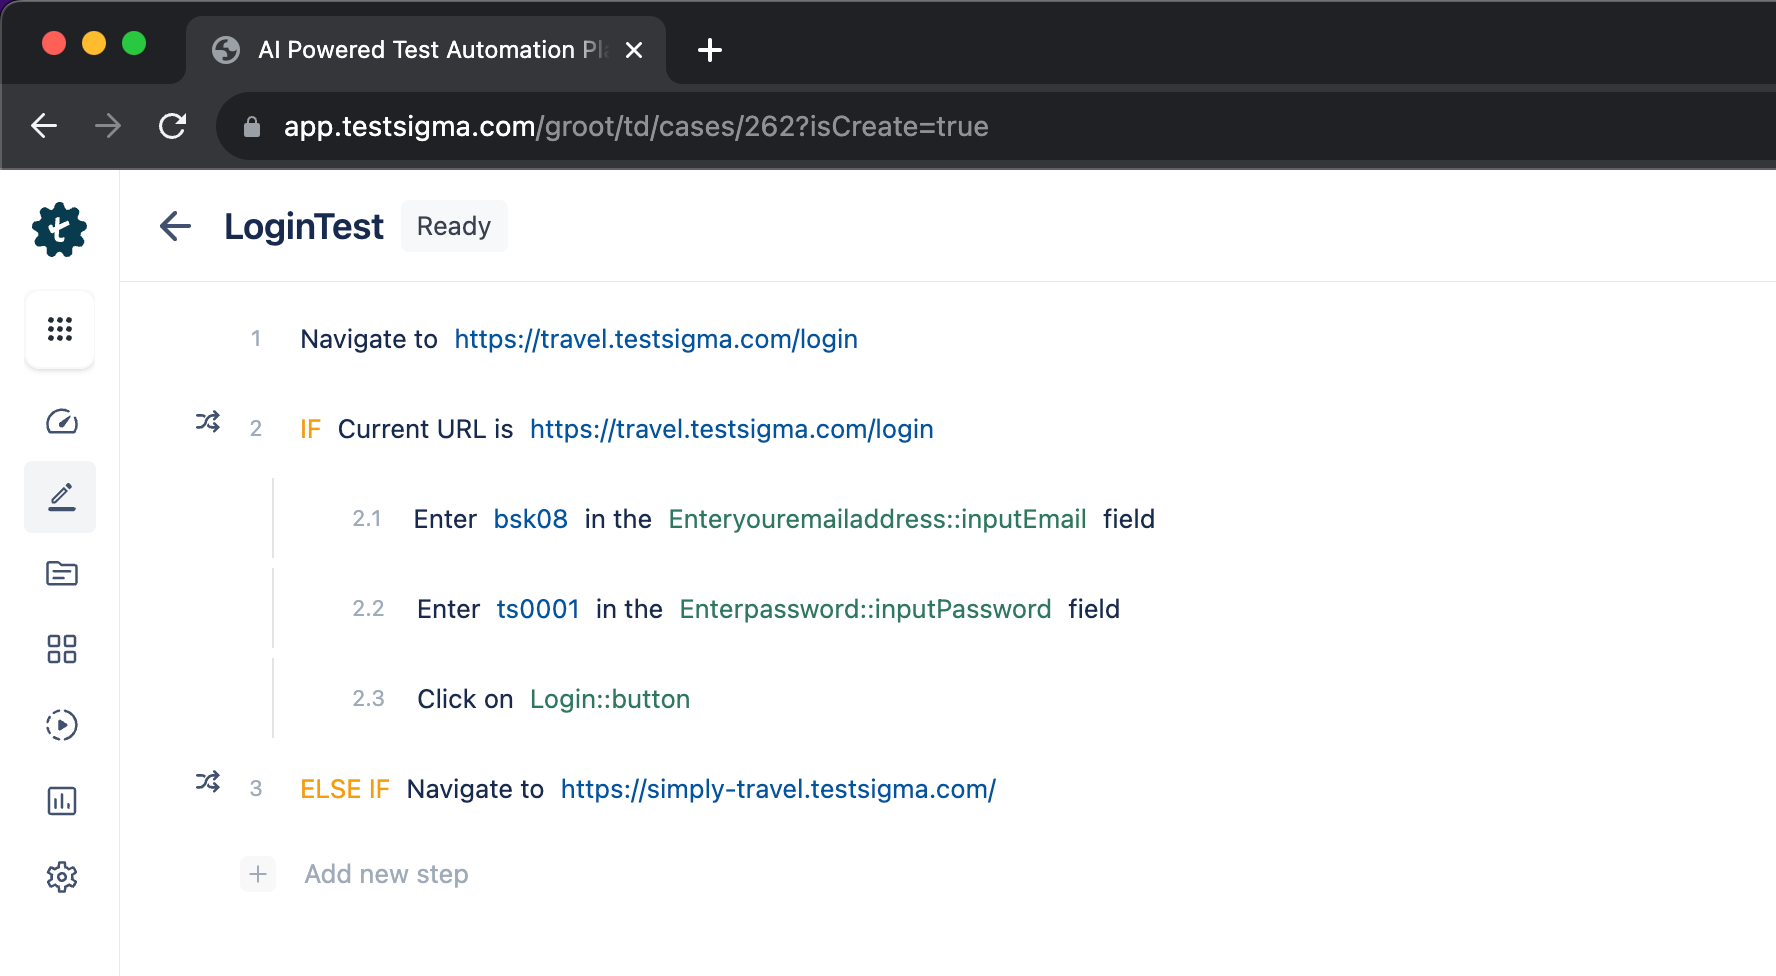Click the IF keyword on step 2
The image size is (1776, 976).
311,429
